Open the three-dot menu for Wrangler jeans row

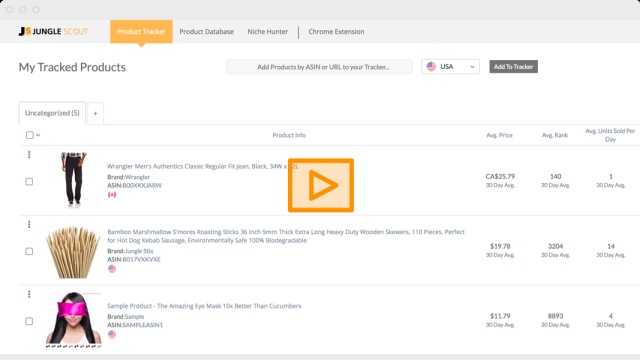coord(29,155)
